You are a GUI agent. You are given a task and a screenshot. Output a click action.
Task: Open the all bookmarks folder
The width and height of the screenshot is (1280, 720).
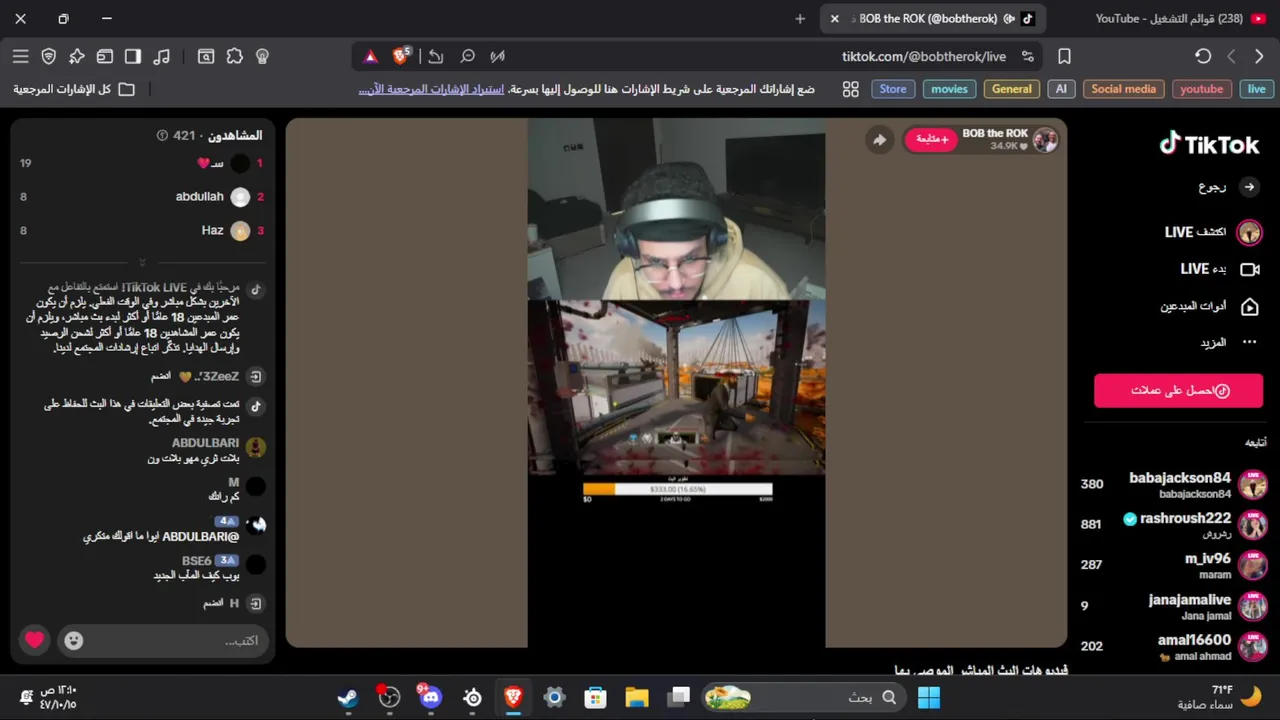point(74,89)
